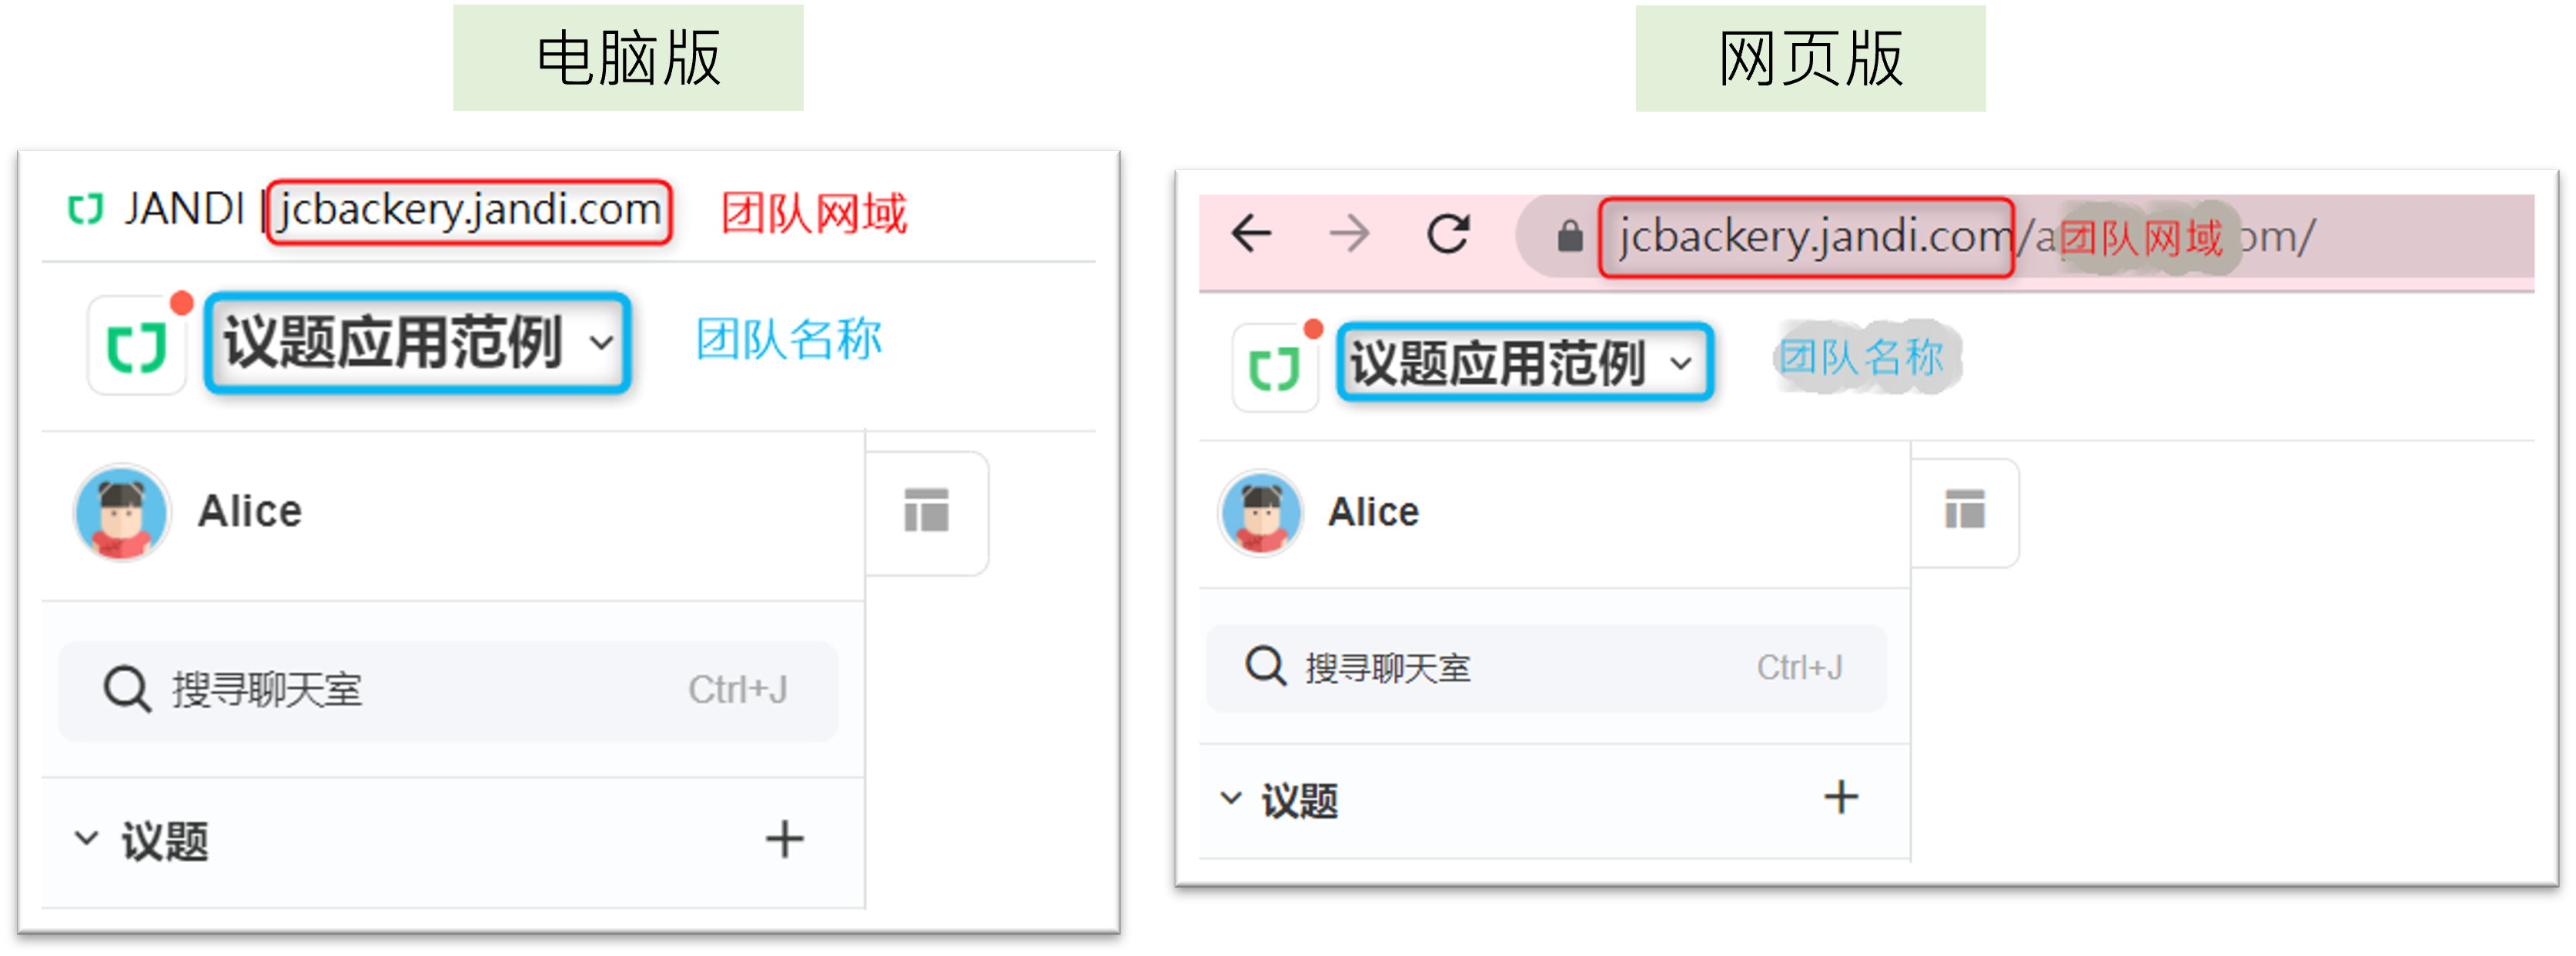Screen dimensions: 2576x956
Task: Click the lock icon in the address bar
Action: pyautogui.click(x=1570, y=236)
